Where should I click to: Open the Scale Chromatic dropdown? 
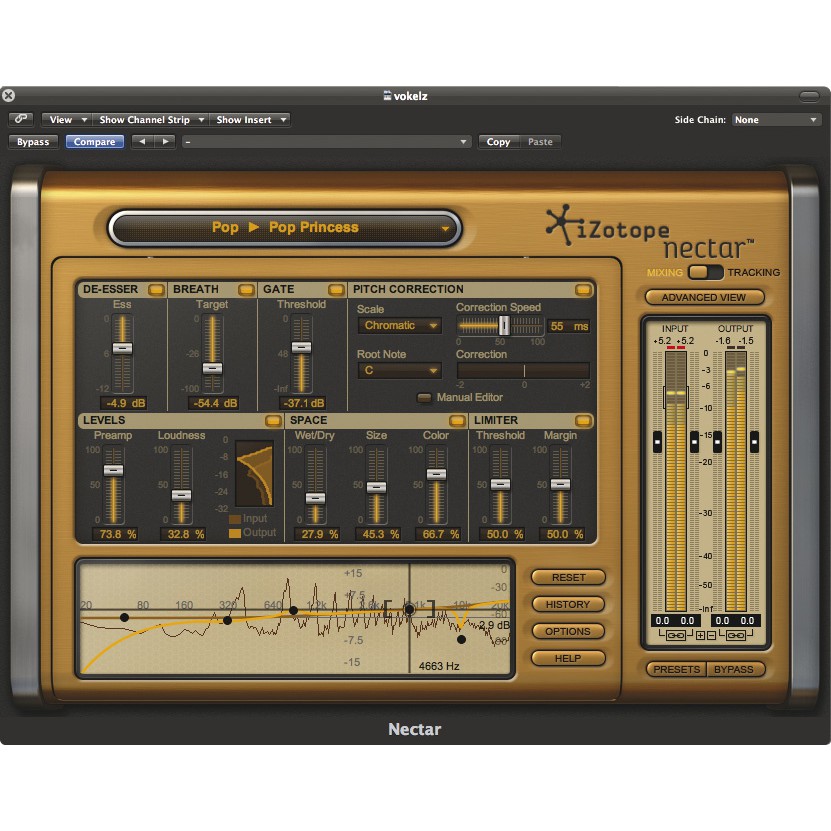(x=399, y=325)
